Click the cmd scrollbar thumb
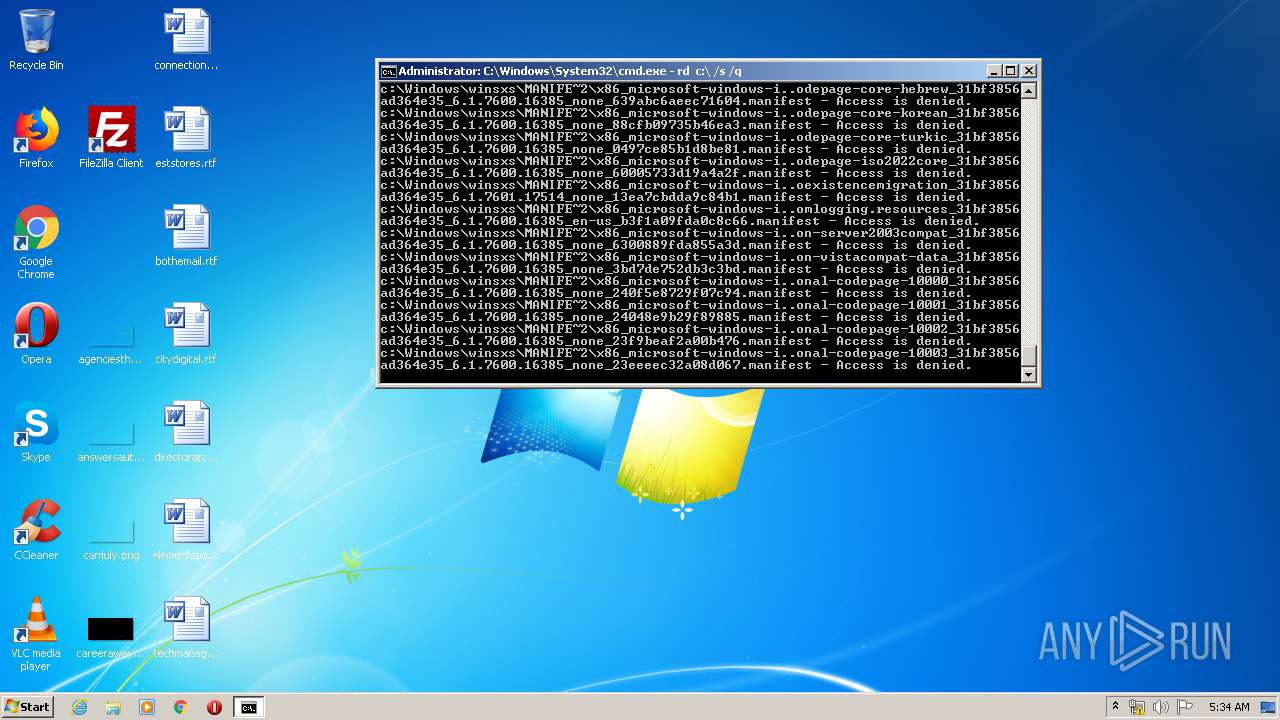This screenshot has width=1280, height=720. (1028, 356)
